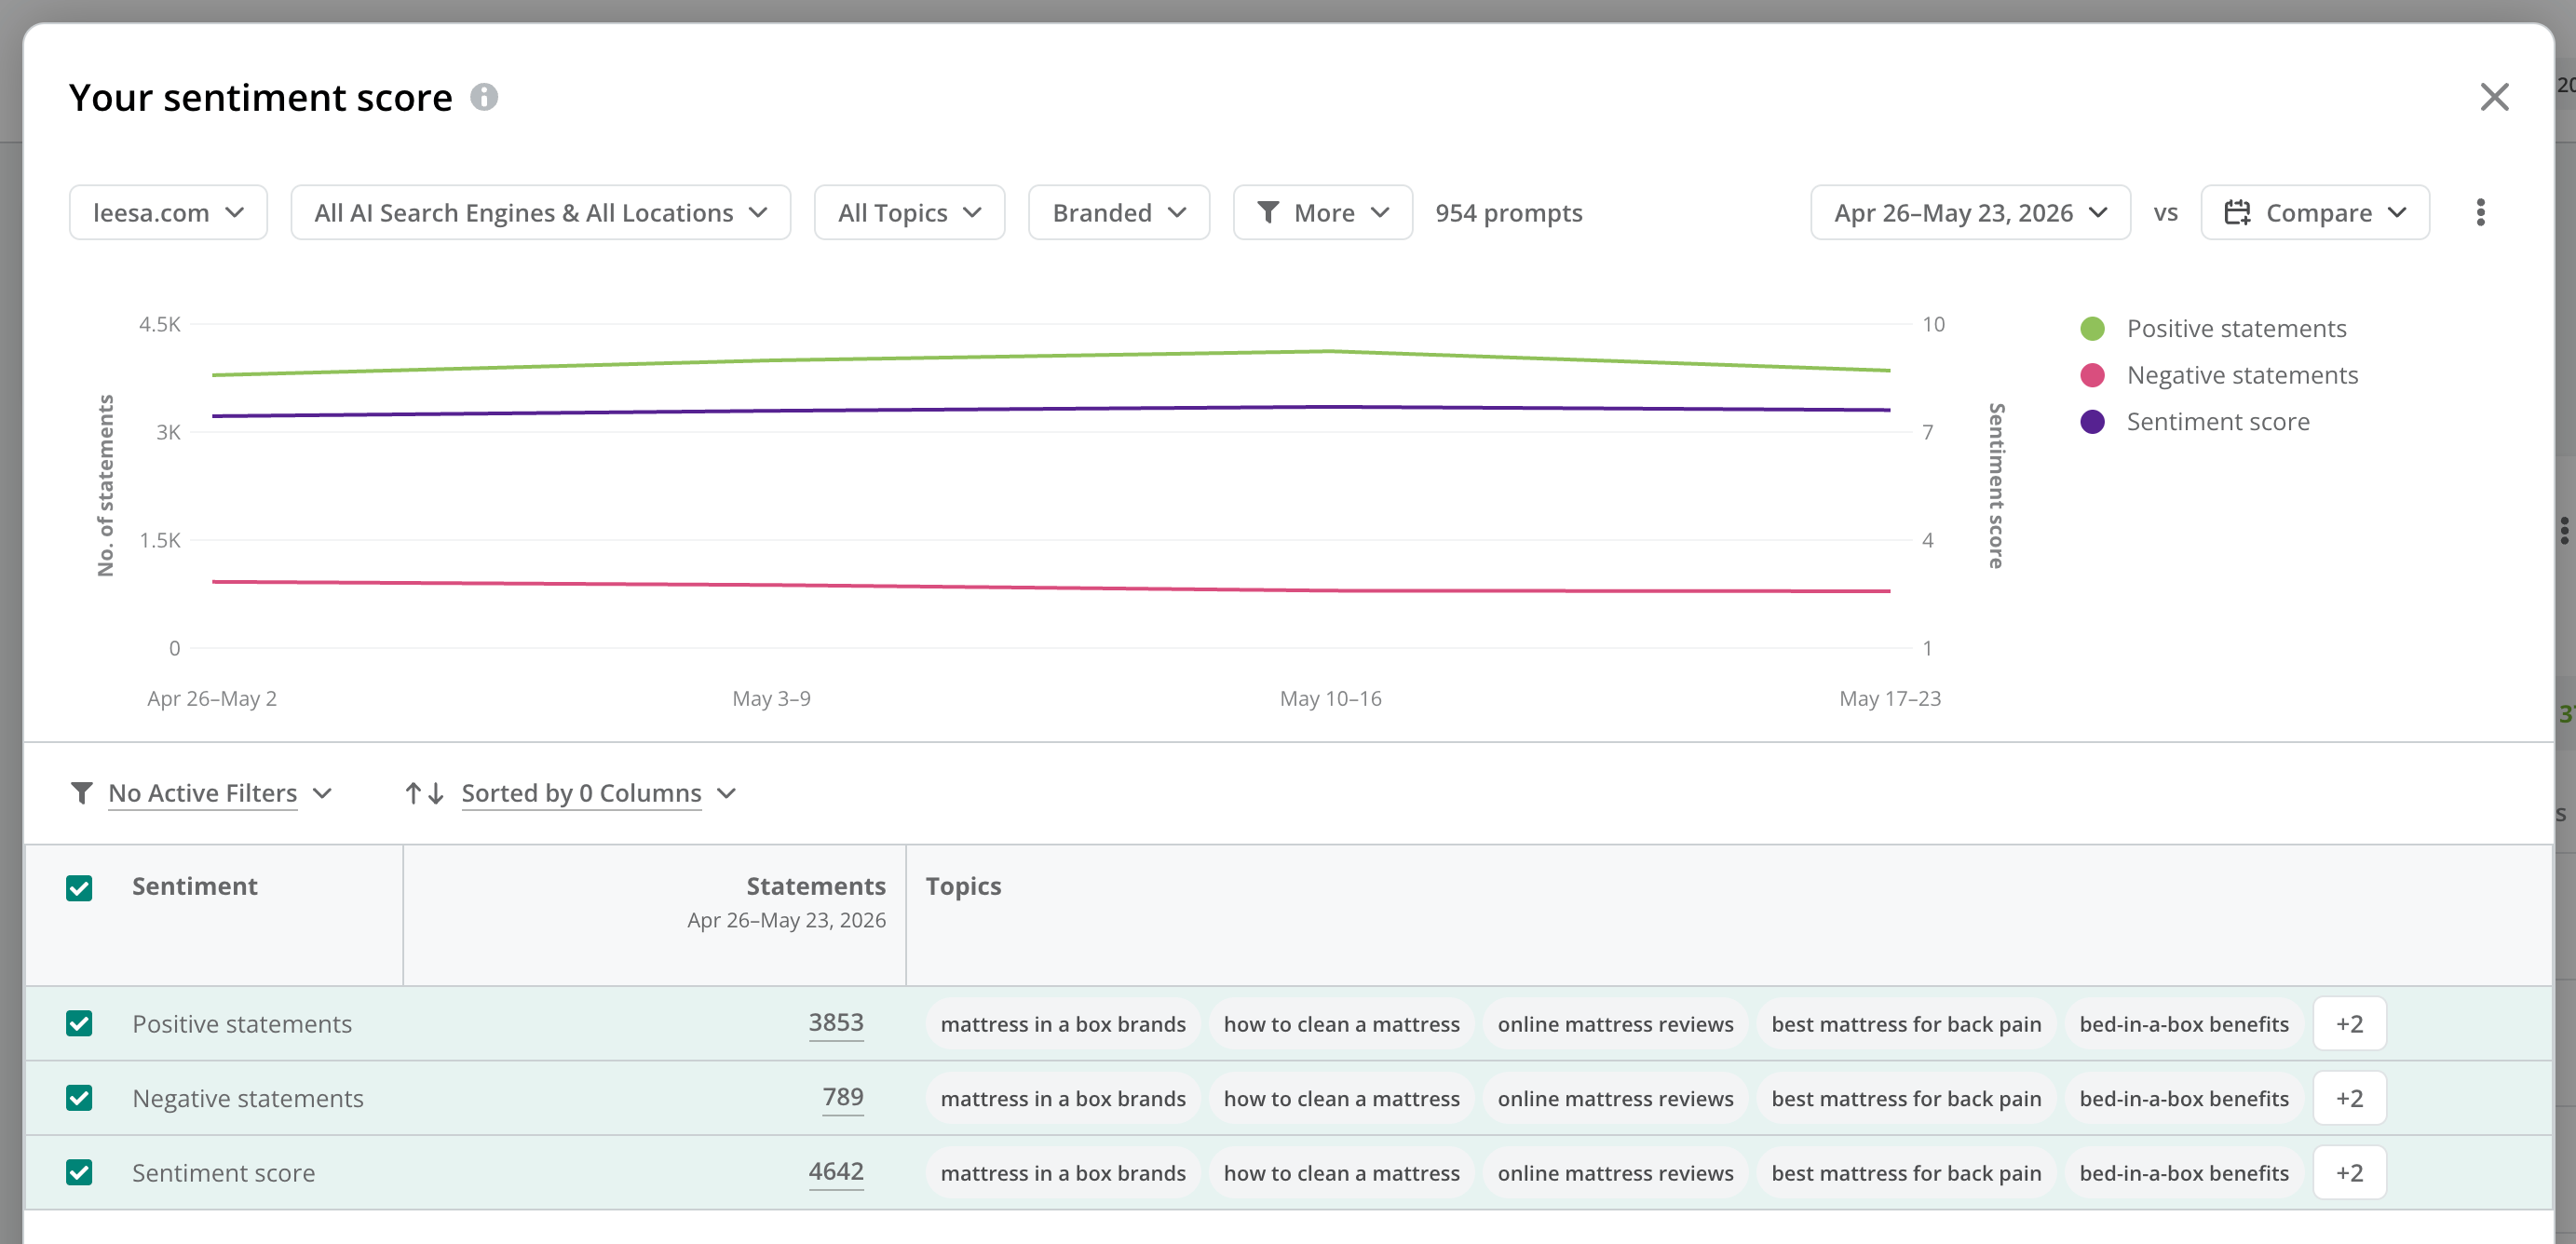Viewport: 2576px width, 1244px height.
Task: Uncheck the Negative statements row checkbox
Action: (79, 1098)
